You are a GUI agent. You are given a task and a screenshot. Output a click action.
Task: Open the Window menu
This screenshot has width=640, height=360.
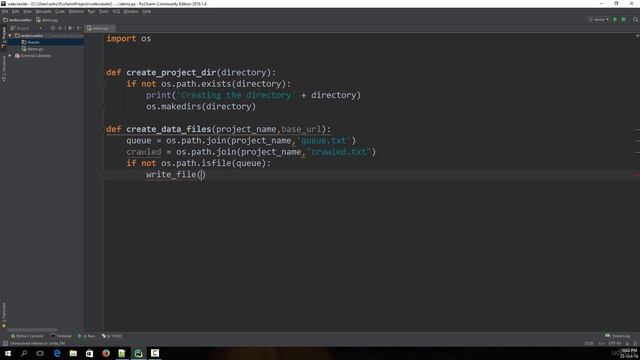click(x=131, y=11)
